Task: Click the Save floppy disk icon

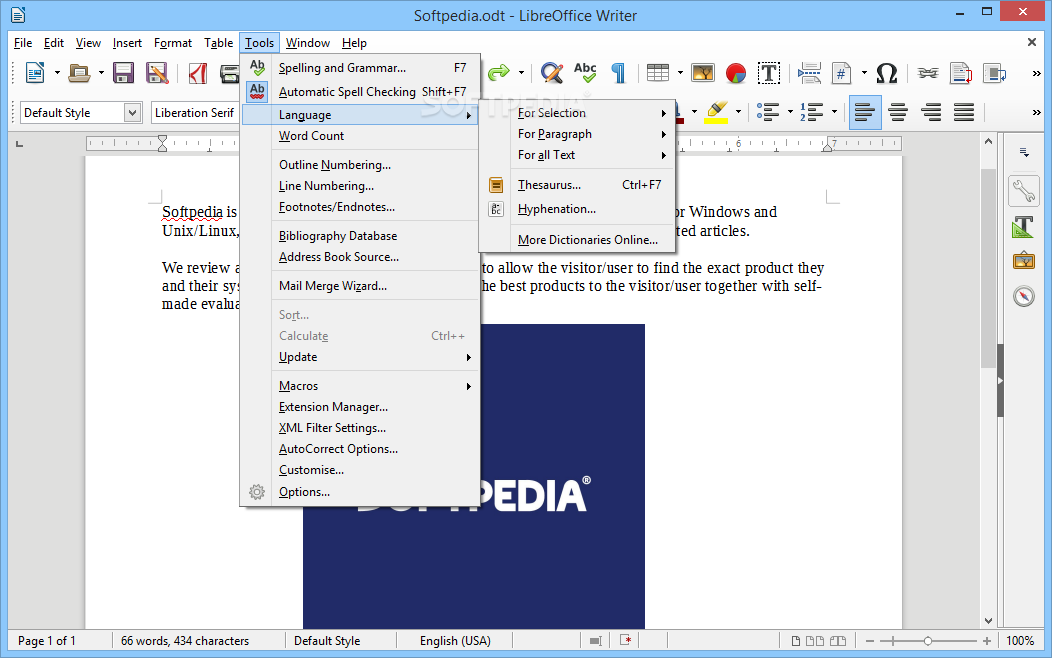Action: 123,72
